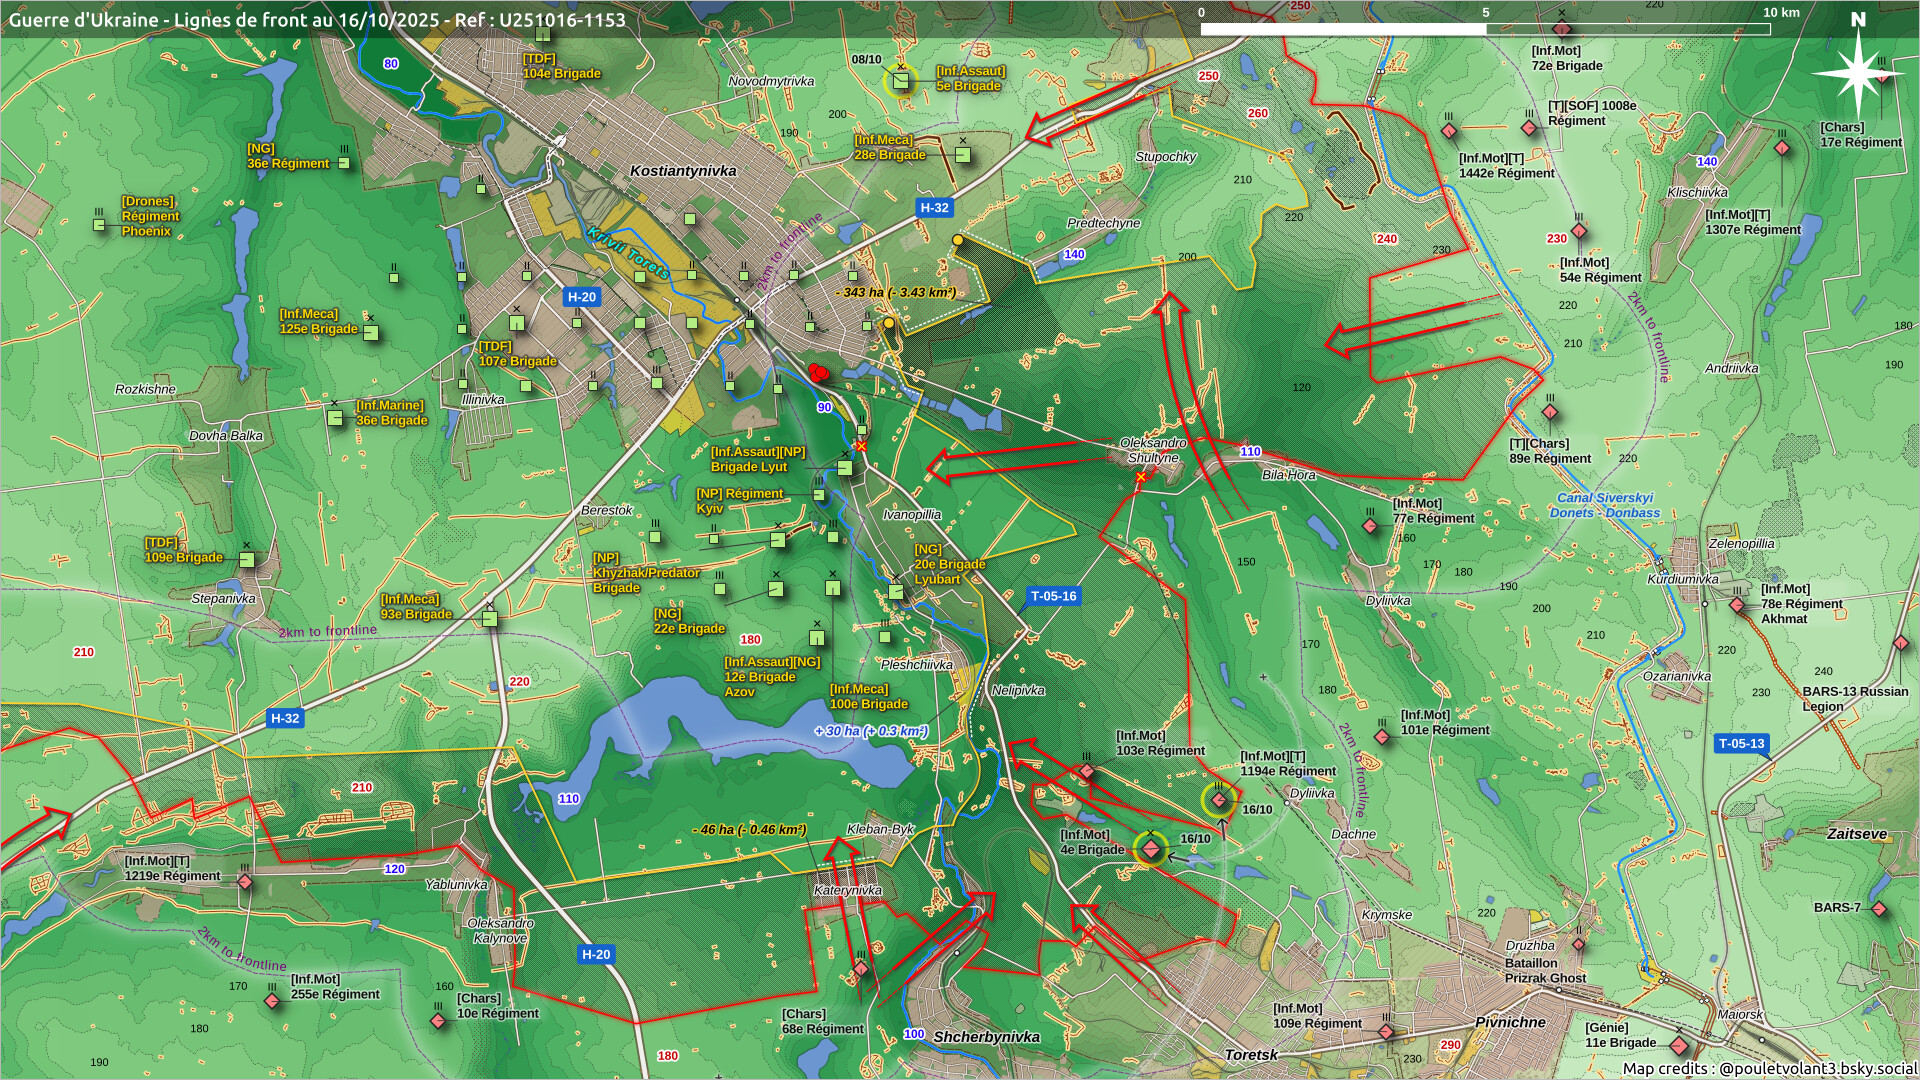Click the yellow-circled 5e Brigade unit marker
The height and width of the screenshot is (1080, 1920).
[901, 80]
